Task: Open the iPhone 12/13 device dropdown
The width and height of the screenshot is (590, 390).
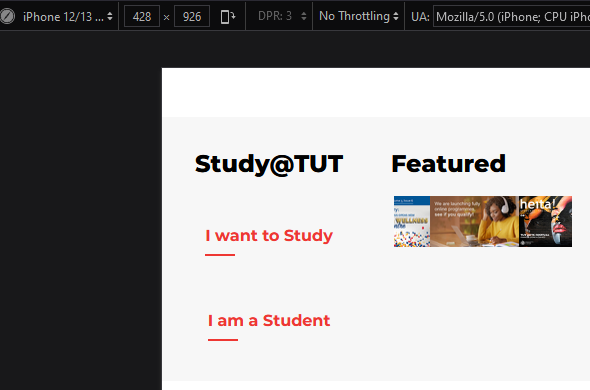Action: click(68, 17)
